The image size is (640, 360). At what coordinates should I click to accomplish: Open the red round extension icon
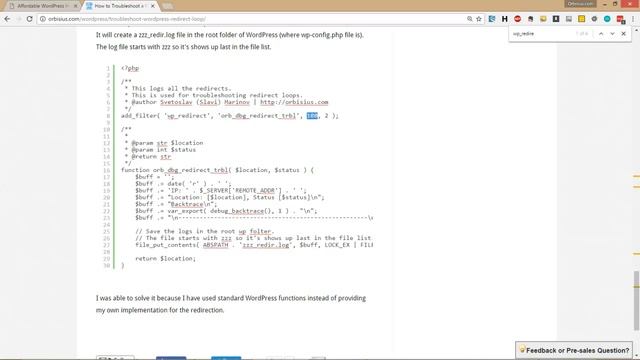coord(518,19)
